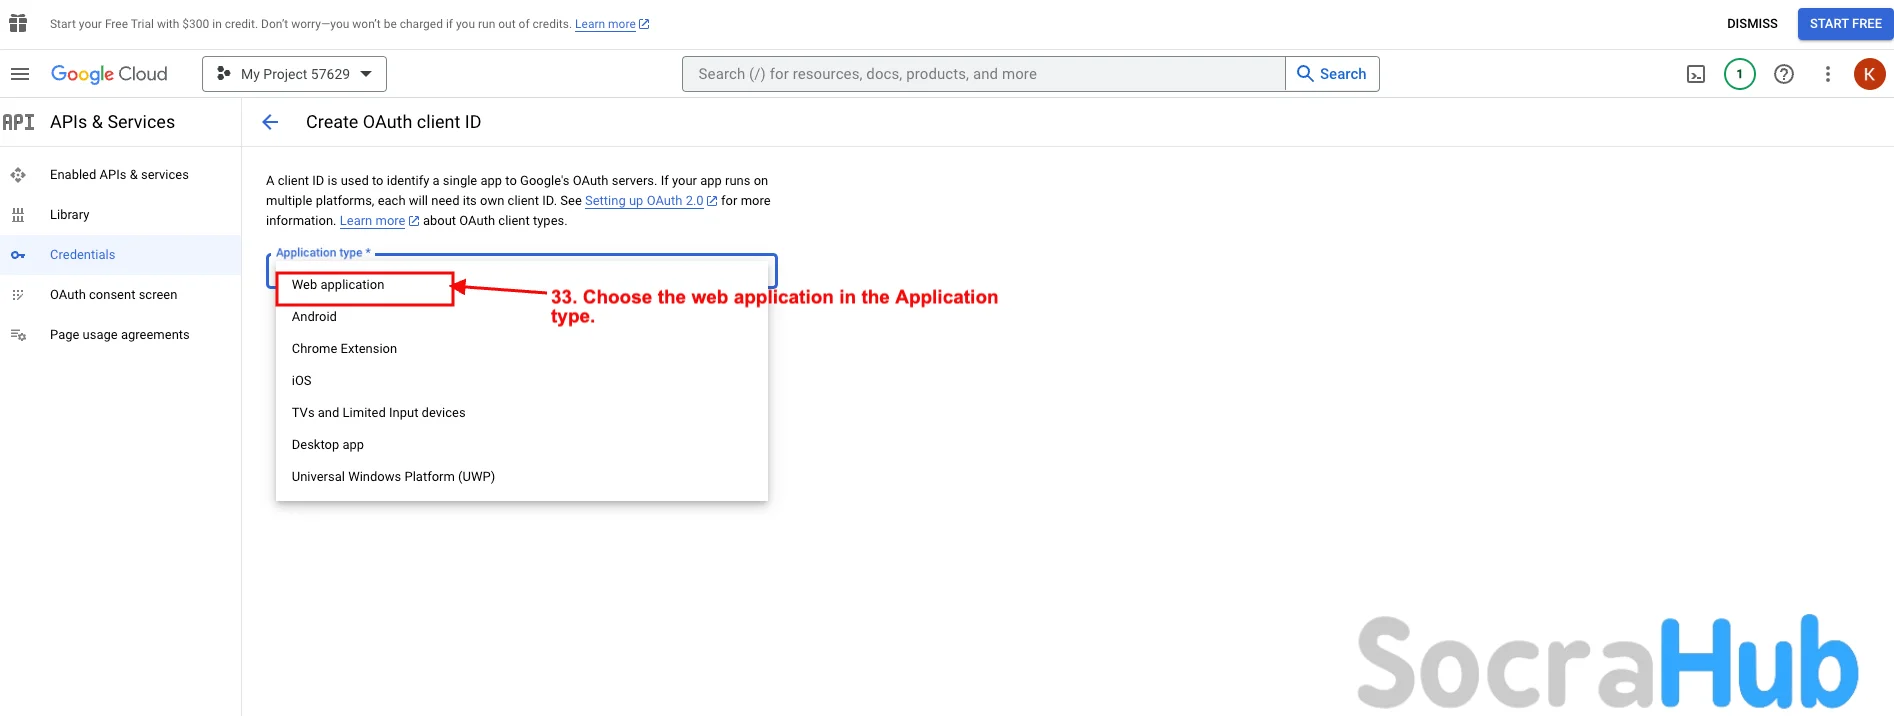1894x716 pixels.
Task: Pick Desktop app from the list
Action: tap(328, 445)
